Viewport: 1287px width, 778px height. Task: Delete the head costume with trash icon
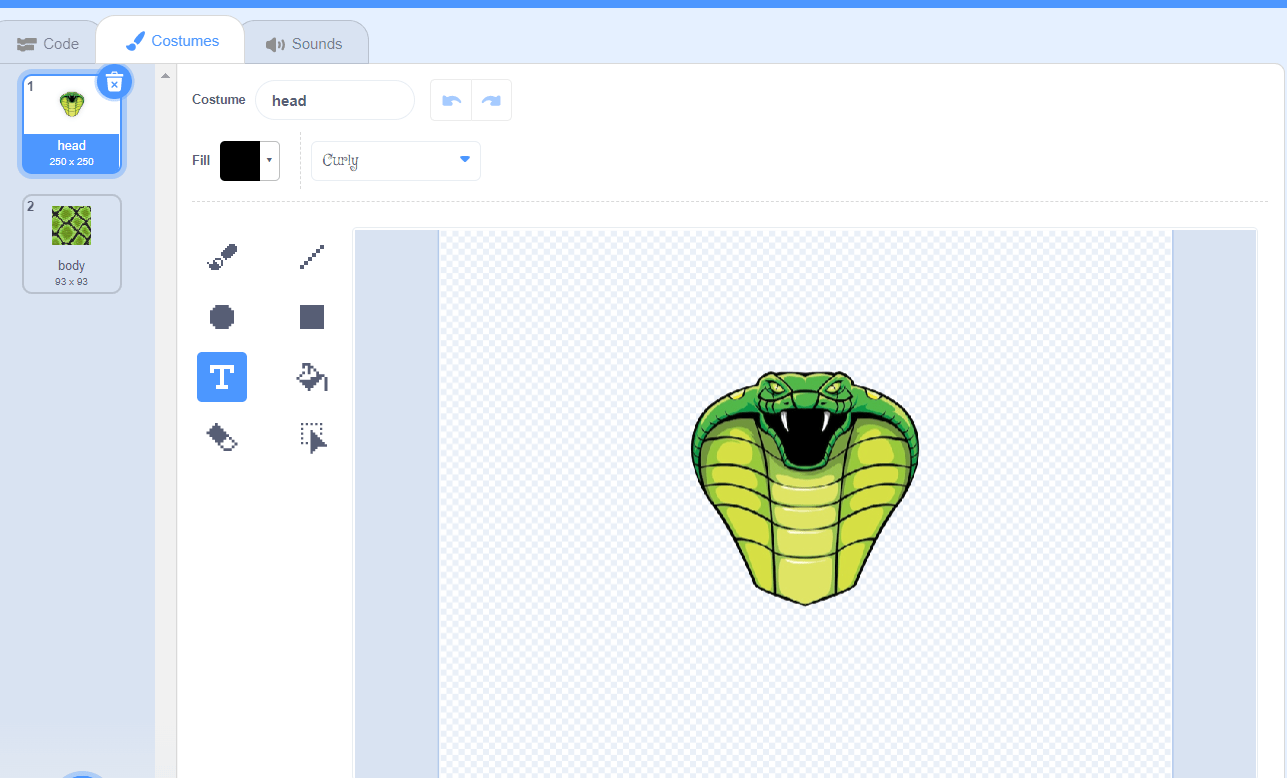[x=114, y=82]
